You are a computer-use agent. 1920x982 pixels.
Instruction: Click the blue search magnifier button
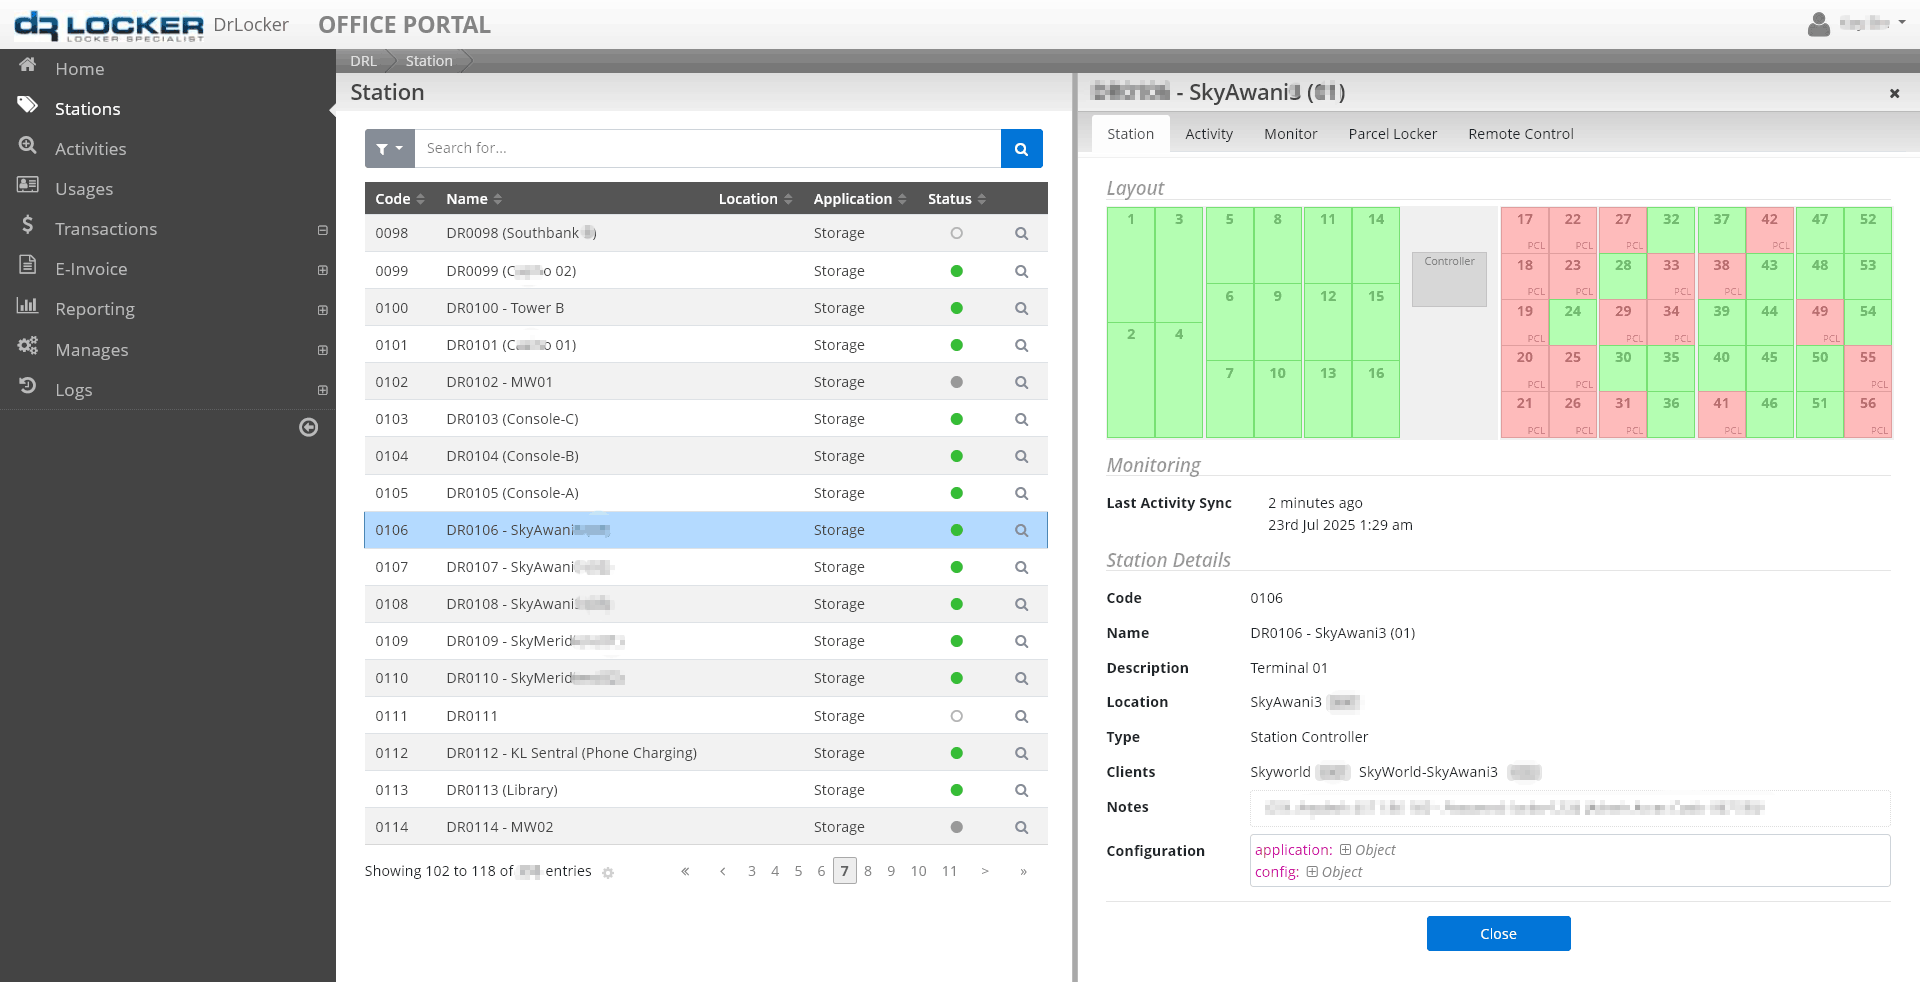(1021, 149)
